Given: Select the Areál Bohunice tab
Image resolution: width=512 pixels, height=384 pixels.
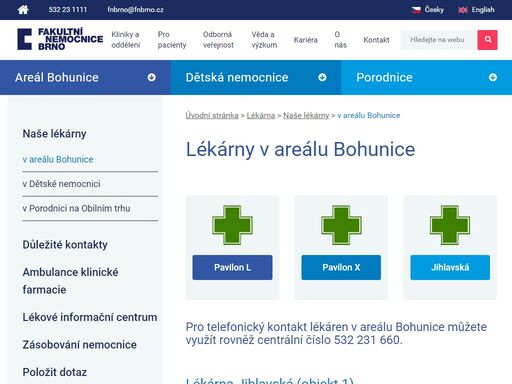Looking at the screenshot, I should (85, 77).
